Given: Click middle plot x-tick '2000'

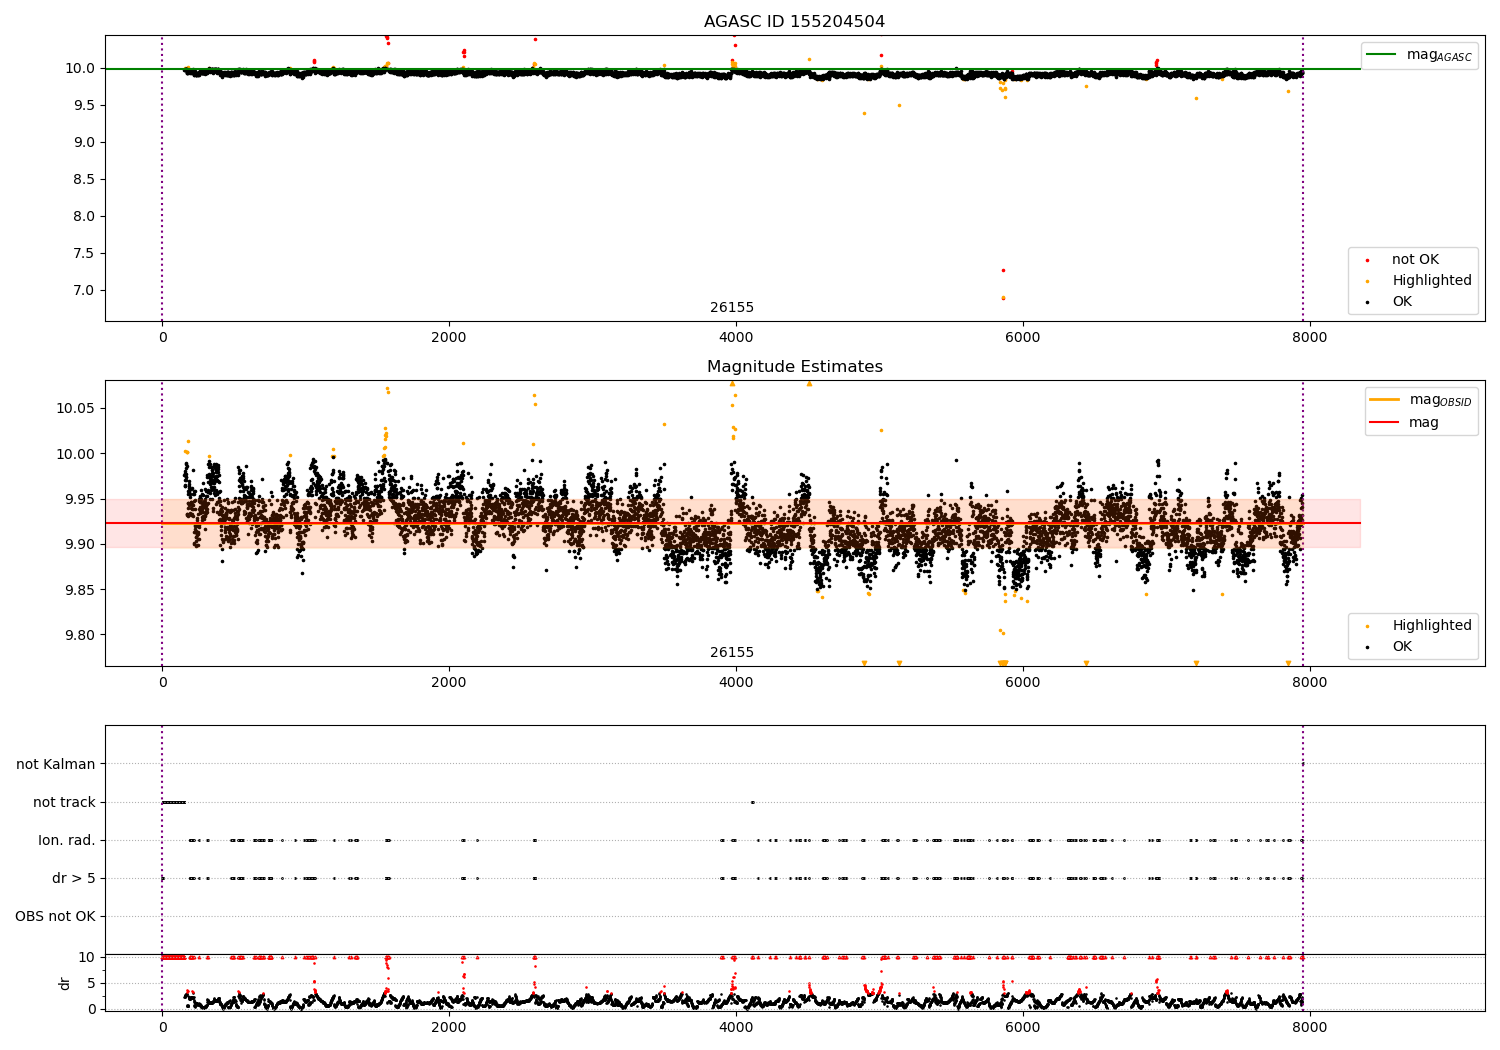Looking at the screenshot, I should [x=449, y=683].
